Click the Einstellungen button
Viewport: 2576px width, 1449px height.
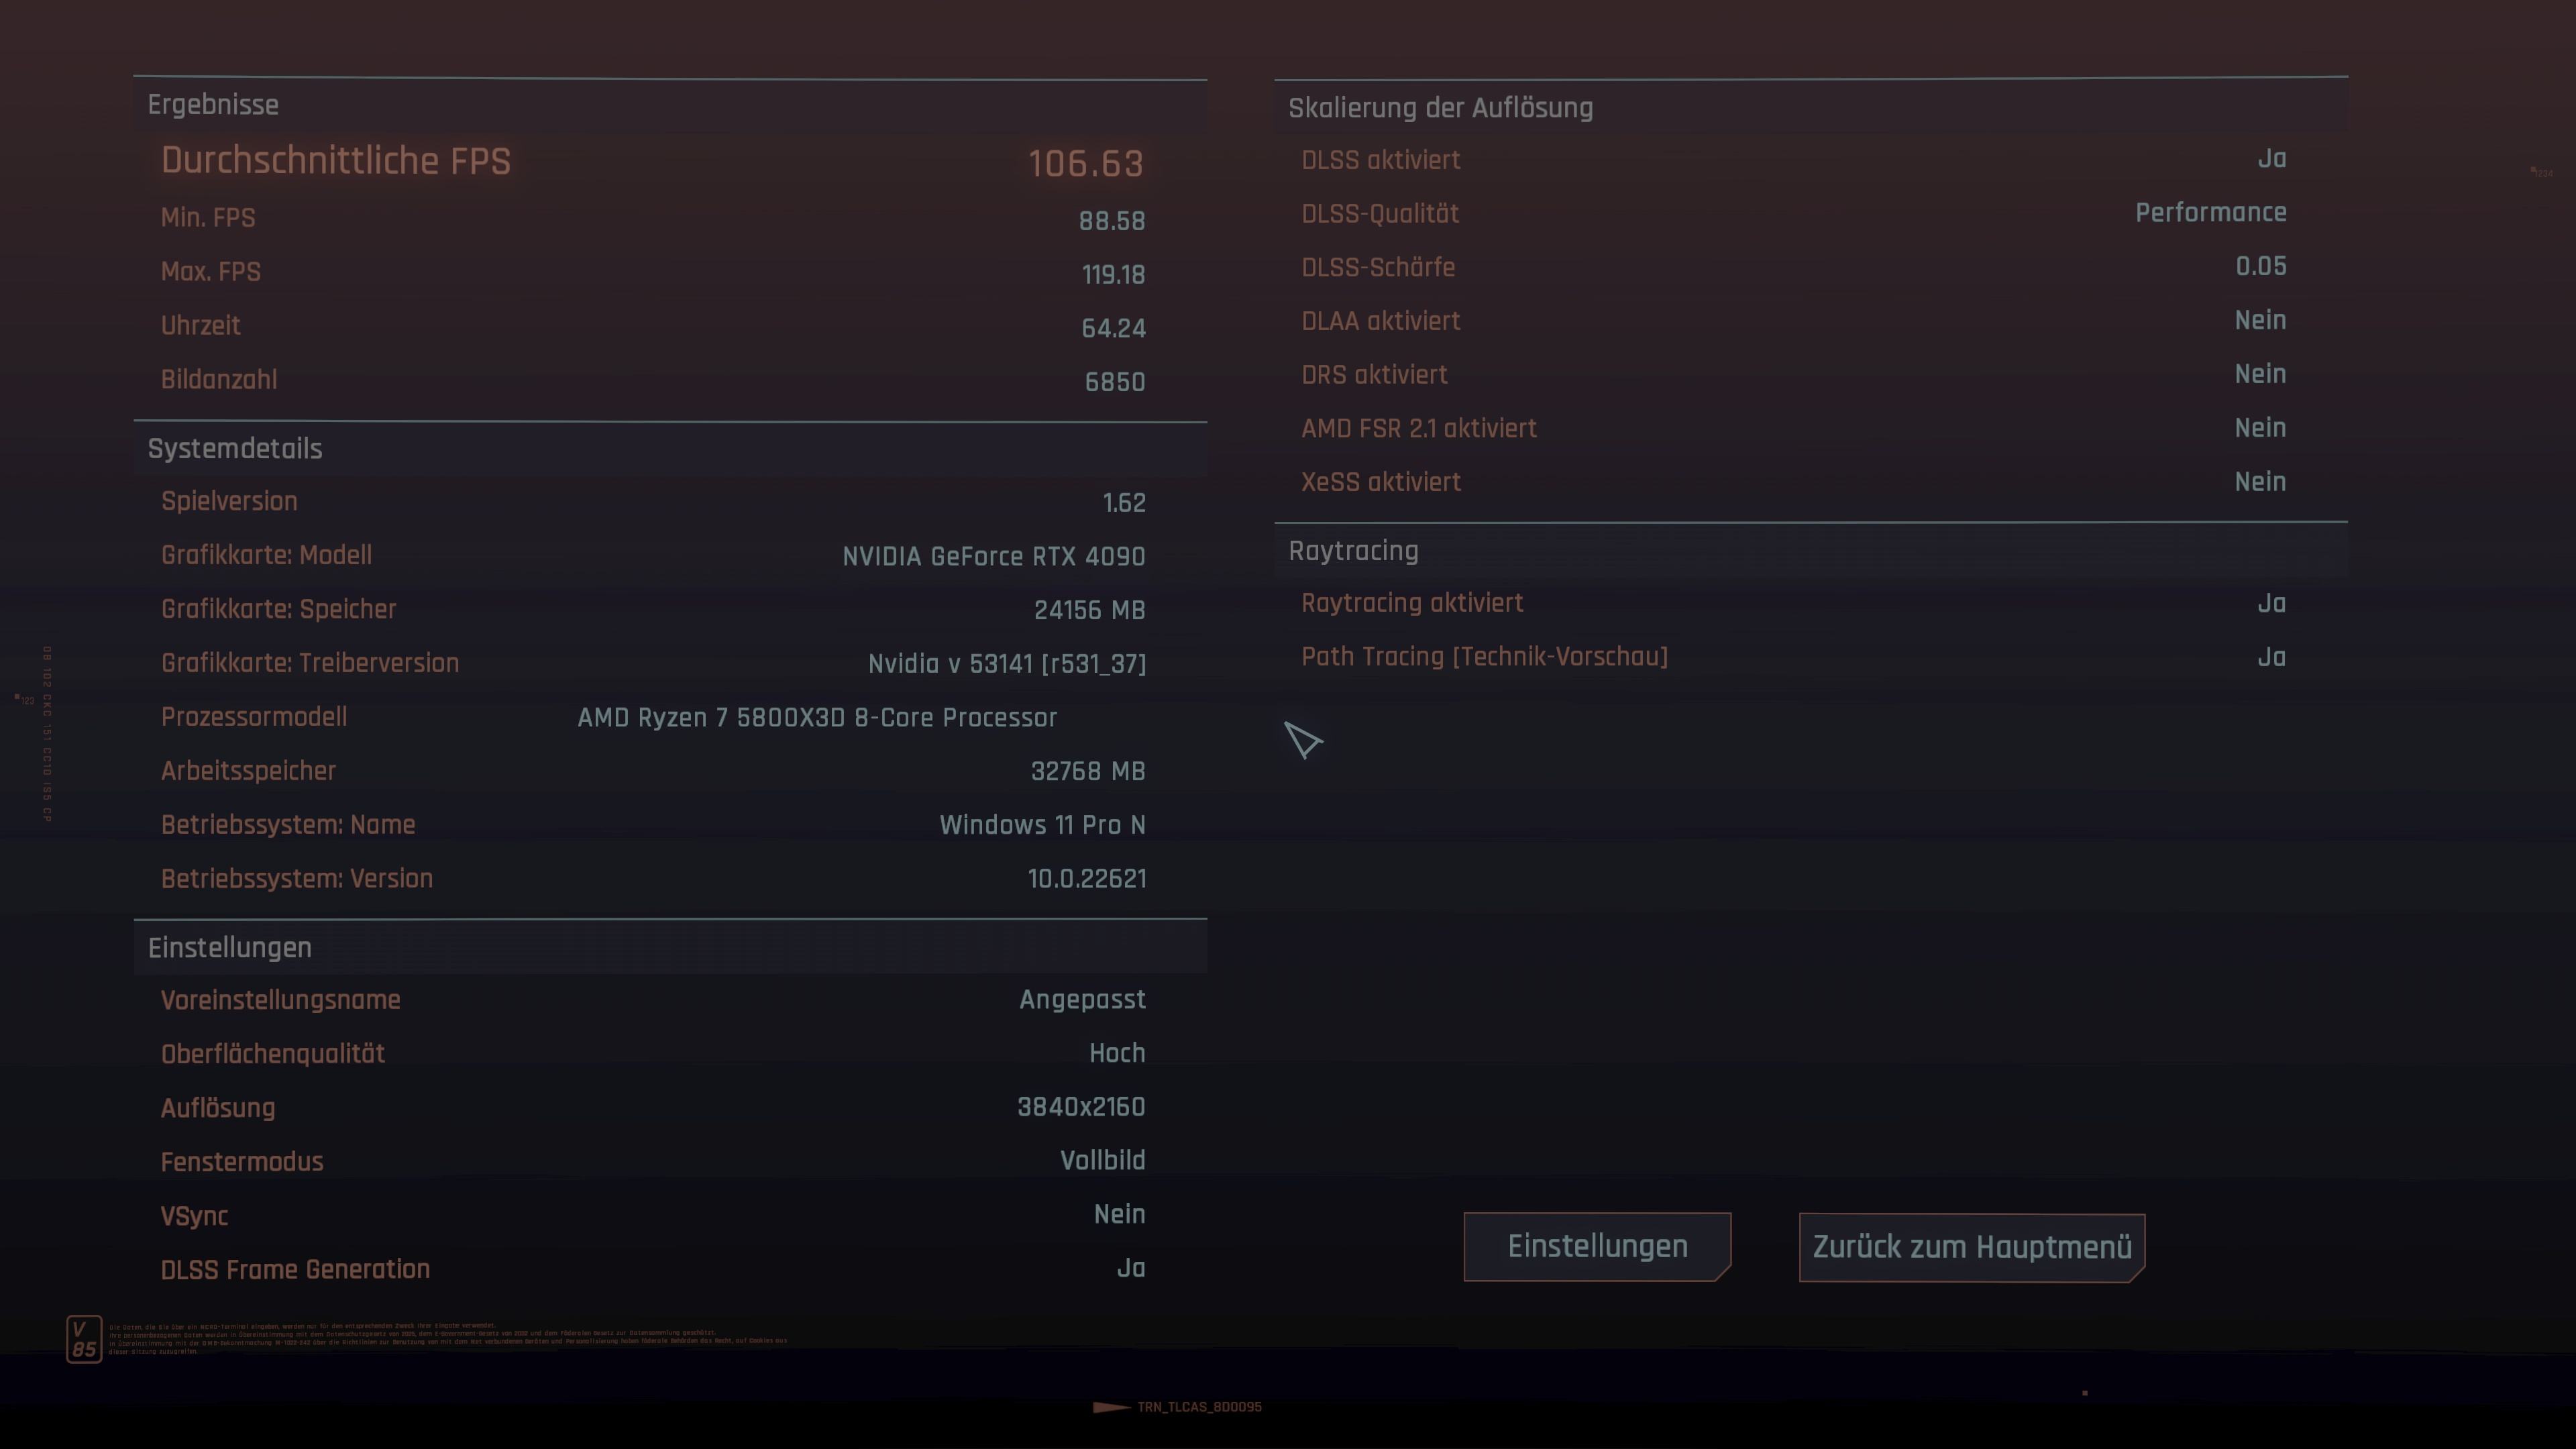click(x=1597, y=1246)
